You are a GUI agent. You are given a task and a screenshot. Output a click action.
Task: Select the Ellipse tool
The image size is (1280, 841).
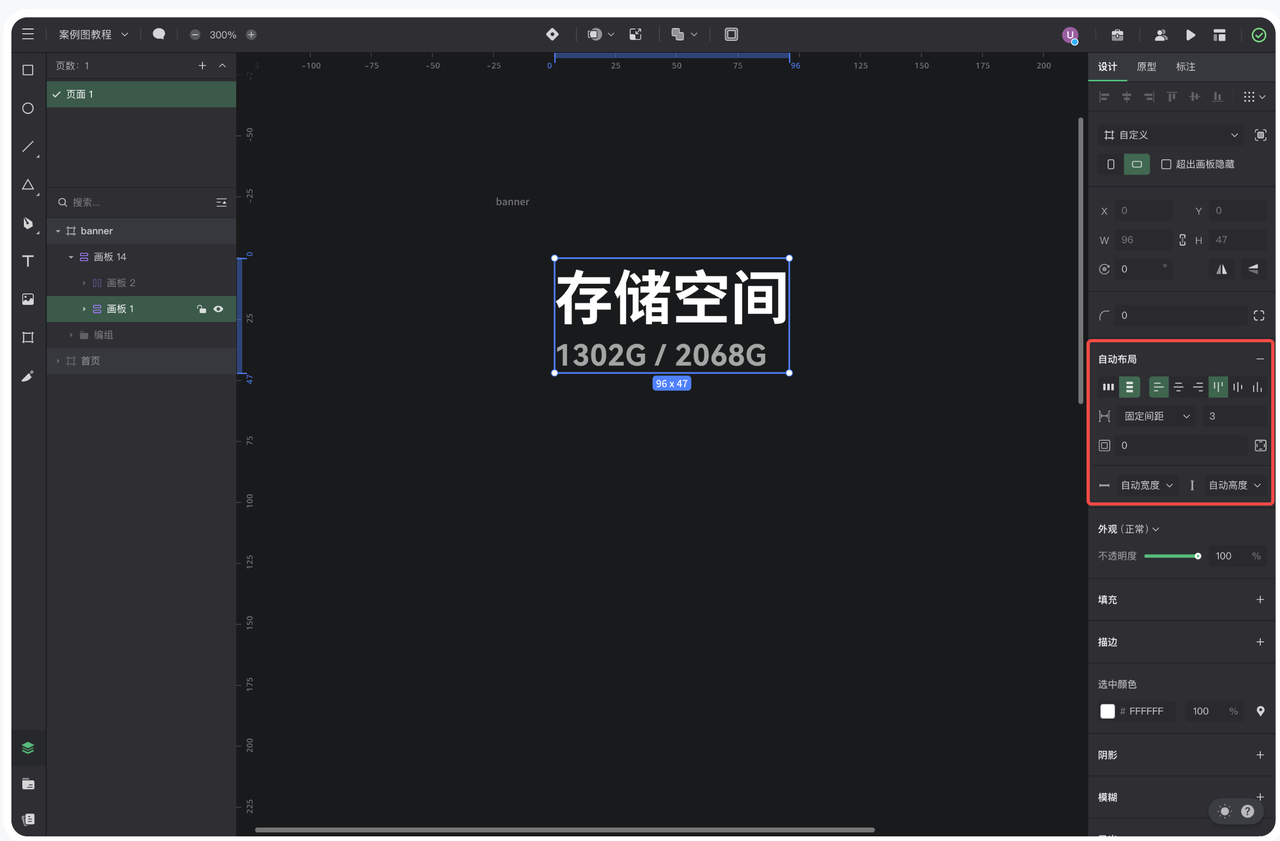[28, 108]
